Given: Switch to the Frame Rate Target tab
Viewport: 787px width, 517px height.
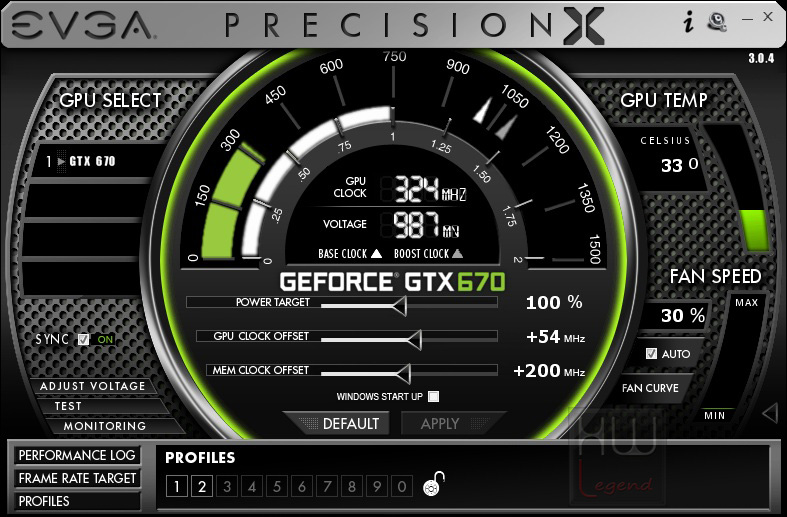Looking at the screenshot, I should click(x=77, y=478).
